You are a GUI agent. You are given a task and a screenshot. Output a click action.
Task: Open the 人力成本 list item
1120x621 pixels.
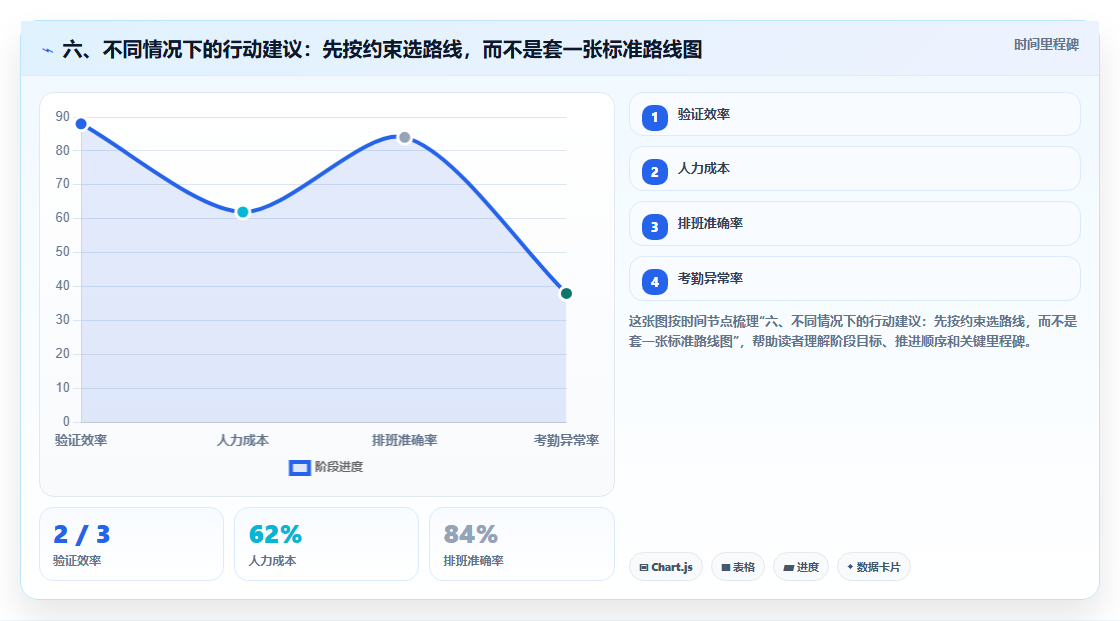854,169
